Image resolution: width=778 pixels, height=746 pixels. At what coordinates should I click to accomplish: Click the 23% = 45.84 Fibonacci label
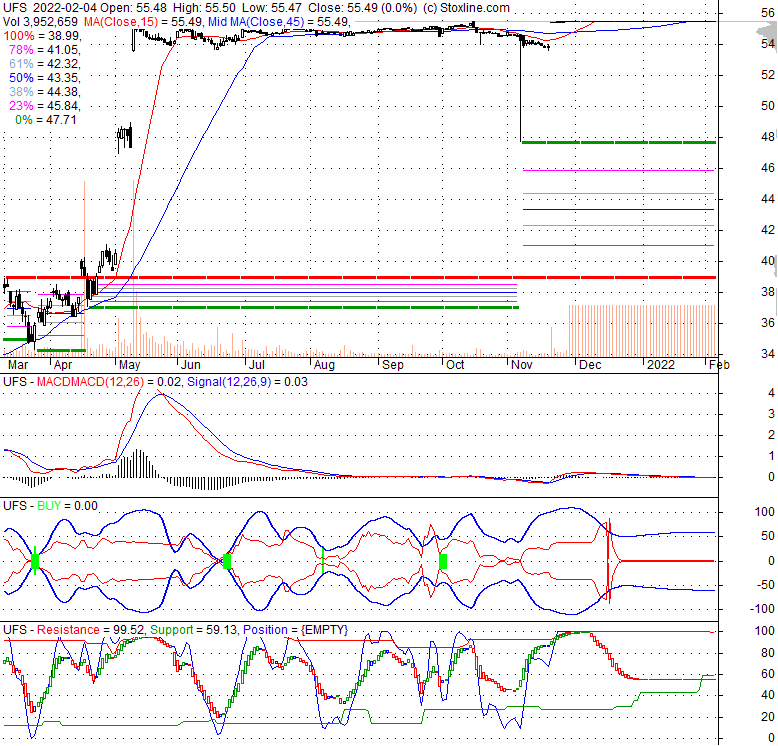(x=45, y=106)
